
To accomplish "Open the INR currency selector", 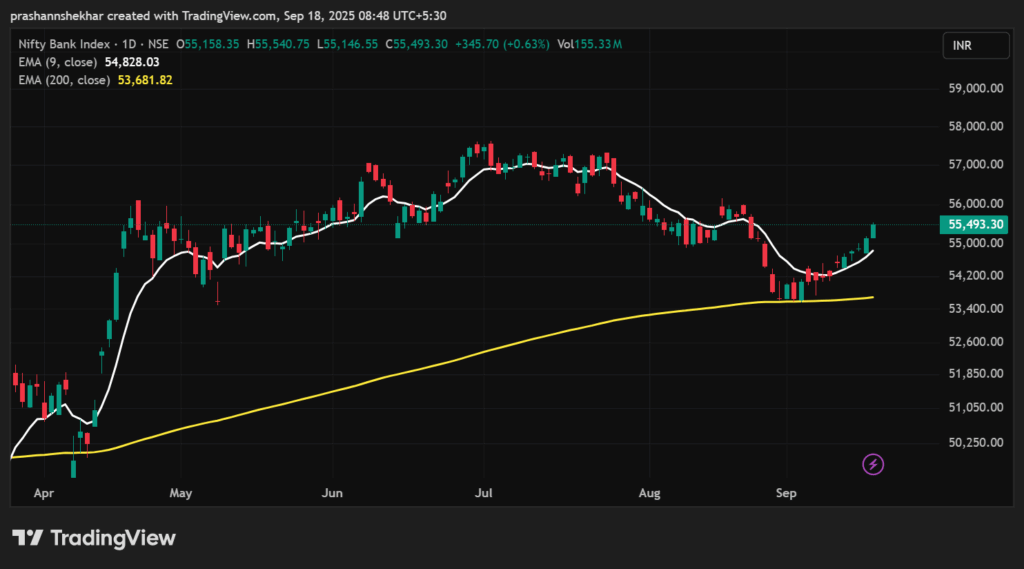I will tap(976, 46).
